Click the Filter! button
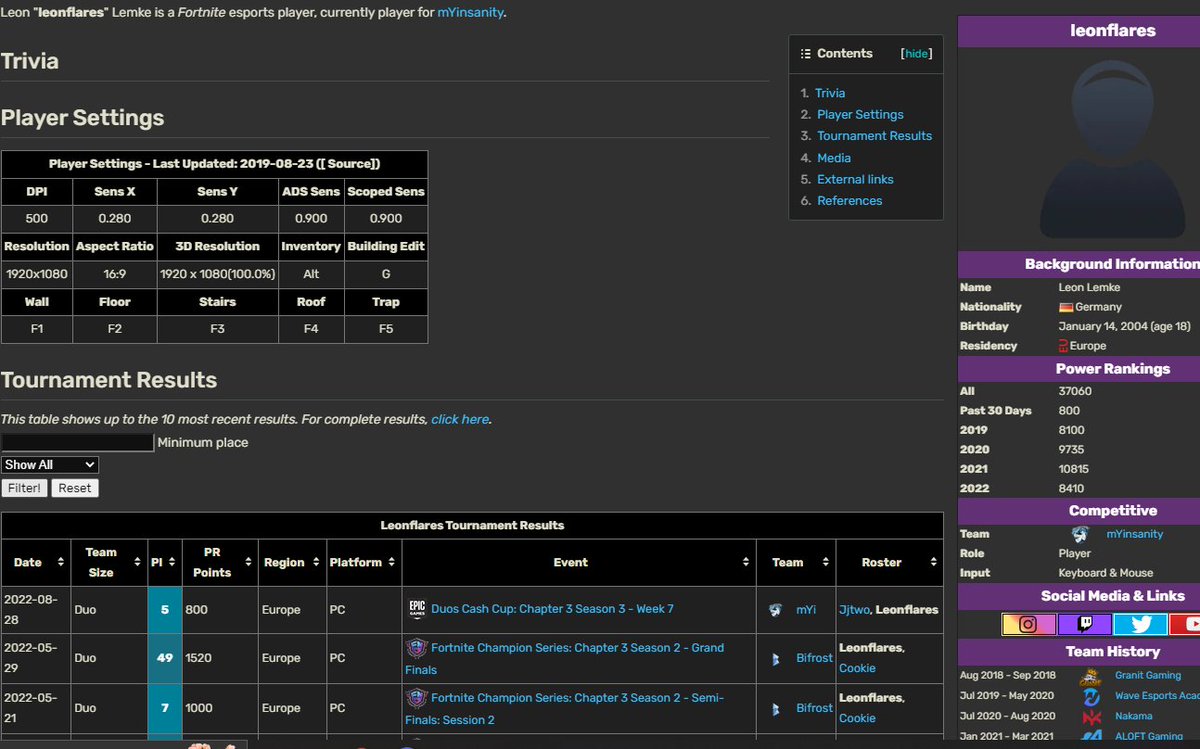The height and width of the screenshot is (749, 1200). 24,488
